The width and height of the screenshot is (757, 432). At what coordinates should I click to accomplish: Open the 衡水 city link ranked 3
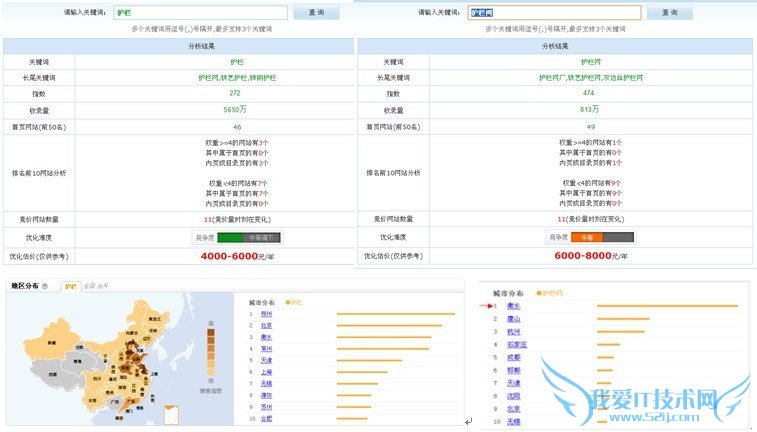point(266,337)
